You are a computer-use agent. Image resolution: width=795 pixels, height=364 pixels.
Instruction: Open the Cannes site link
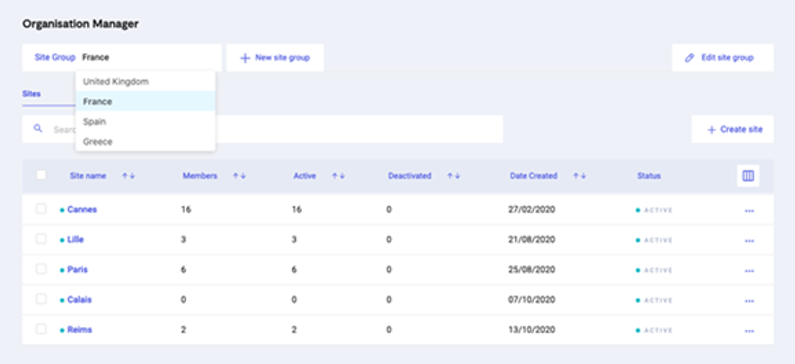[82, 209]
